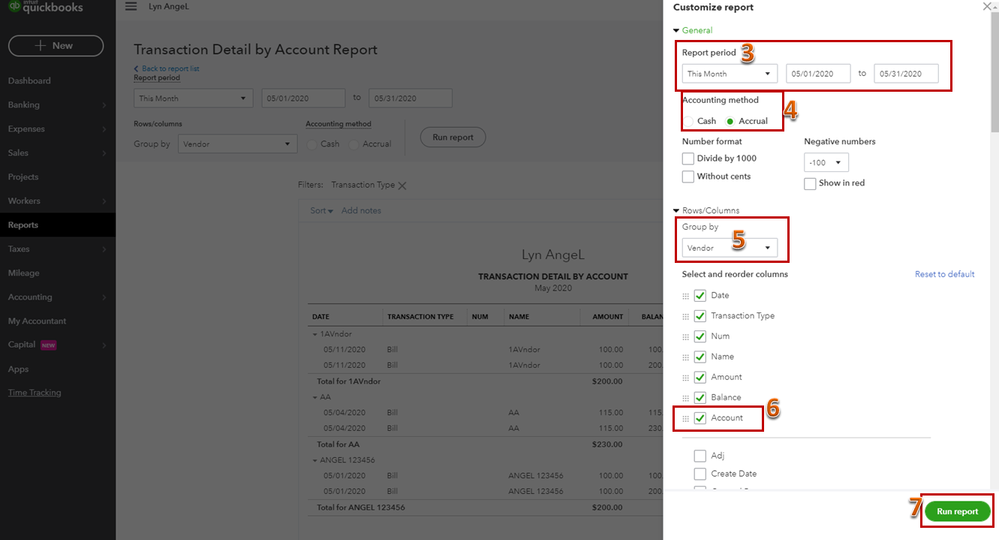The width and height of the screenshot is (999, 540).
Task: Grab the drag handle for Transaction Type column
Action: (x=686, y=316)
